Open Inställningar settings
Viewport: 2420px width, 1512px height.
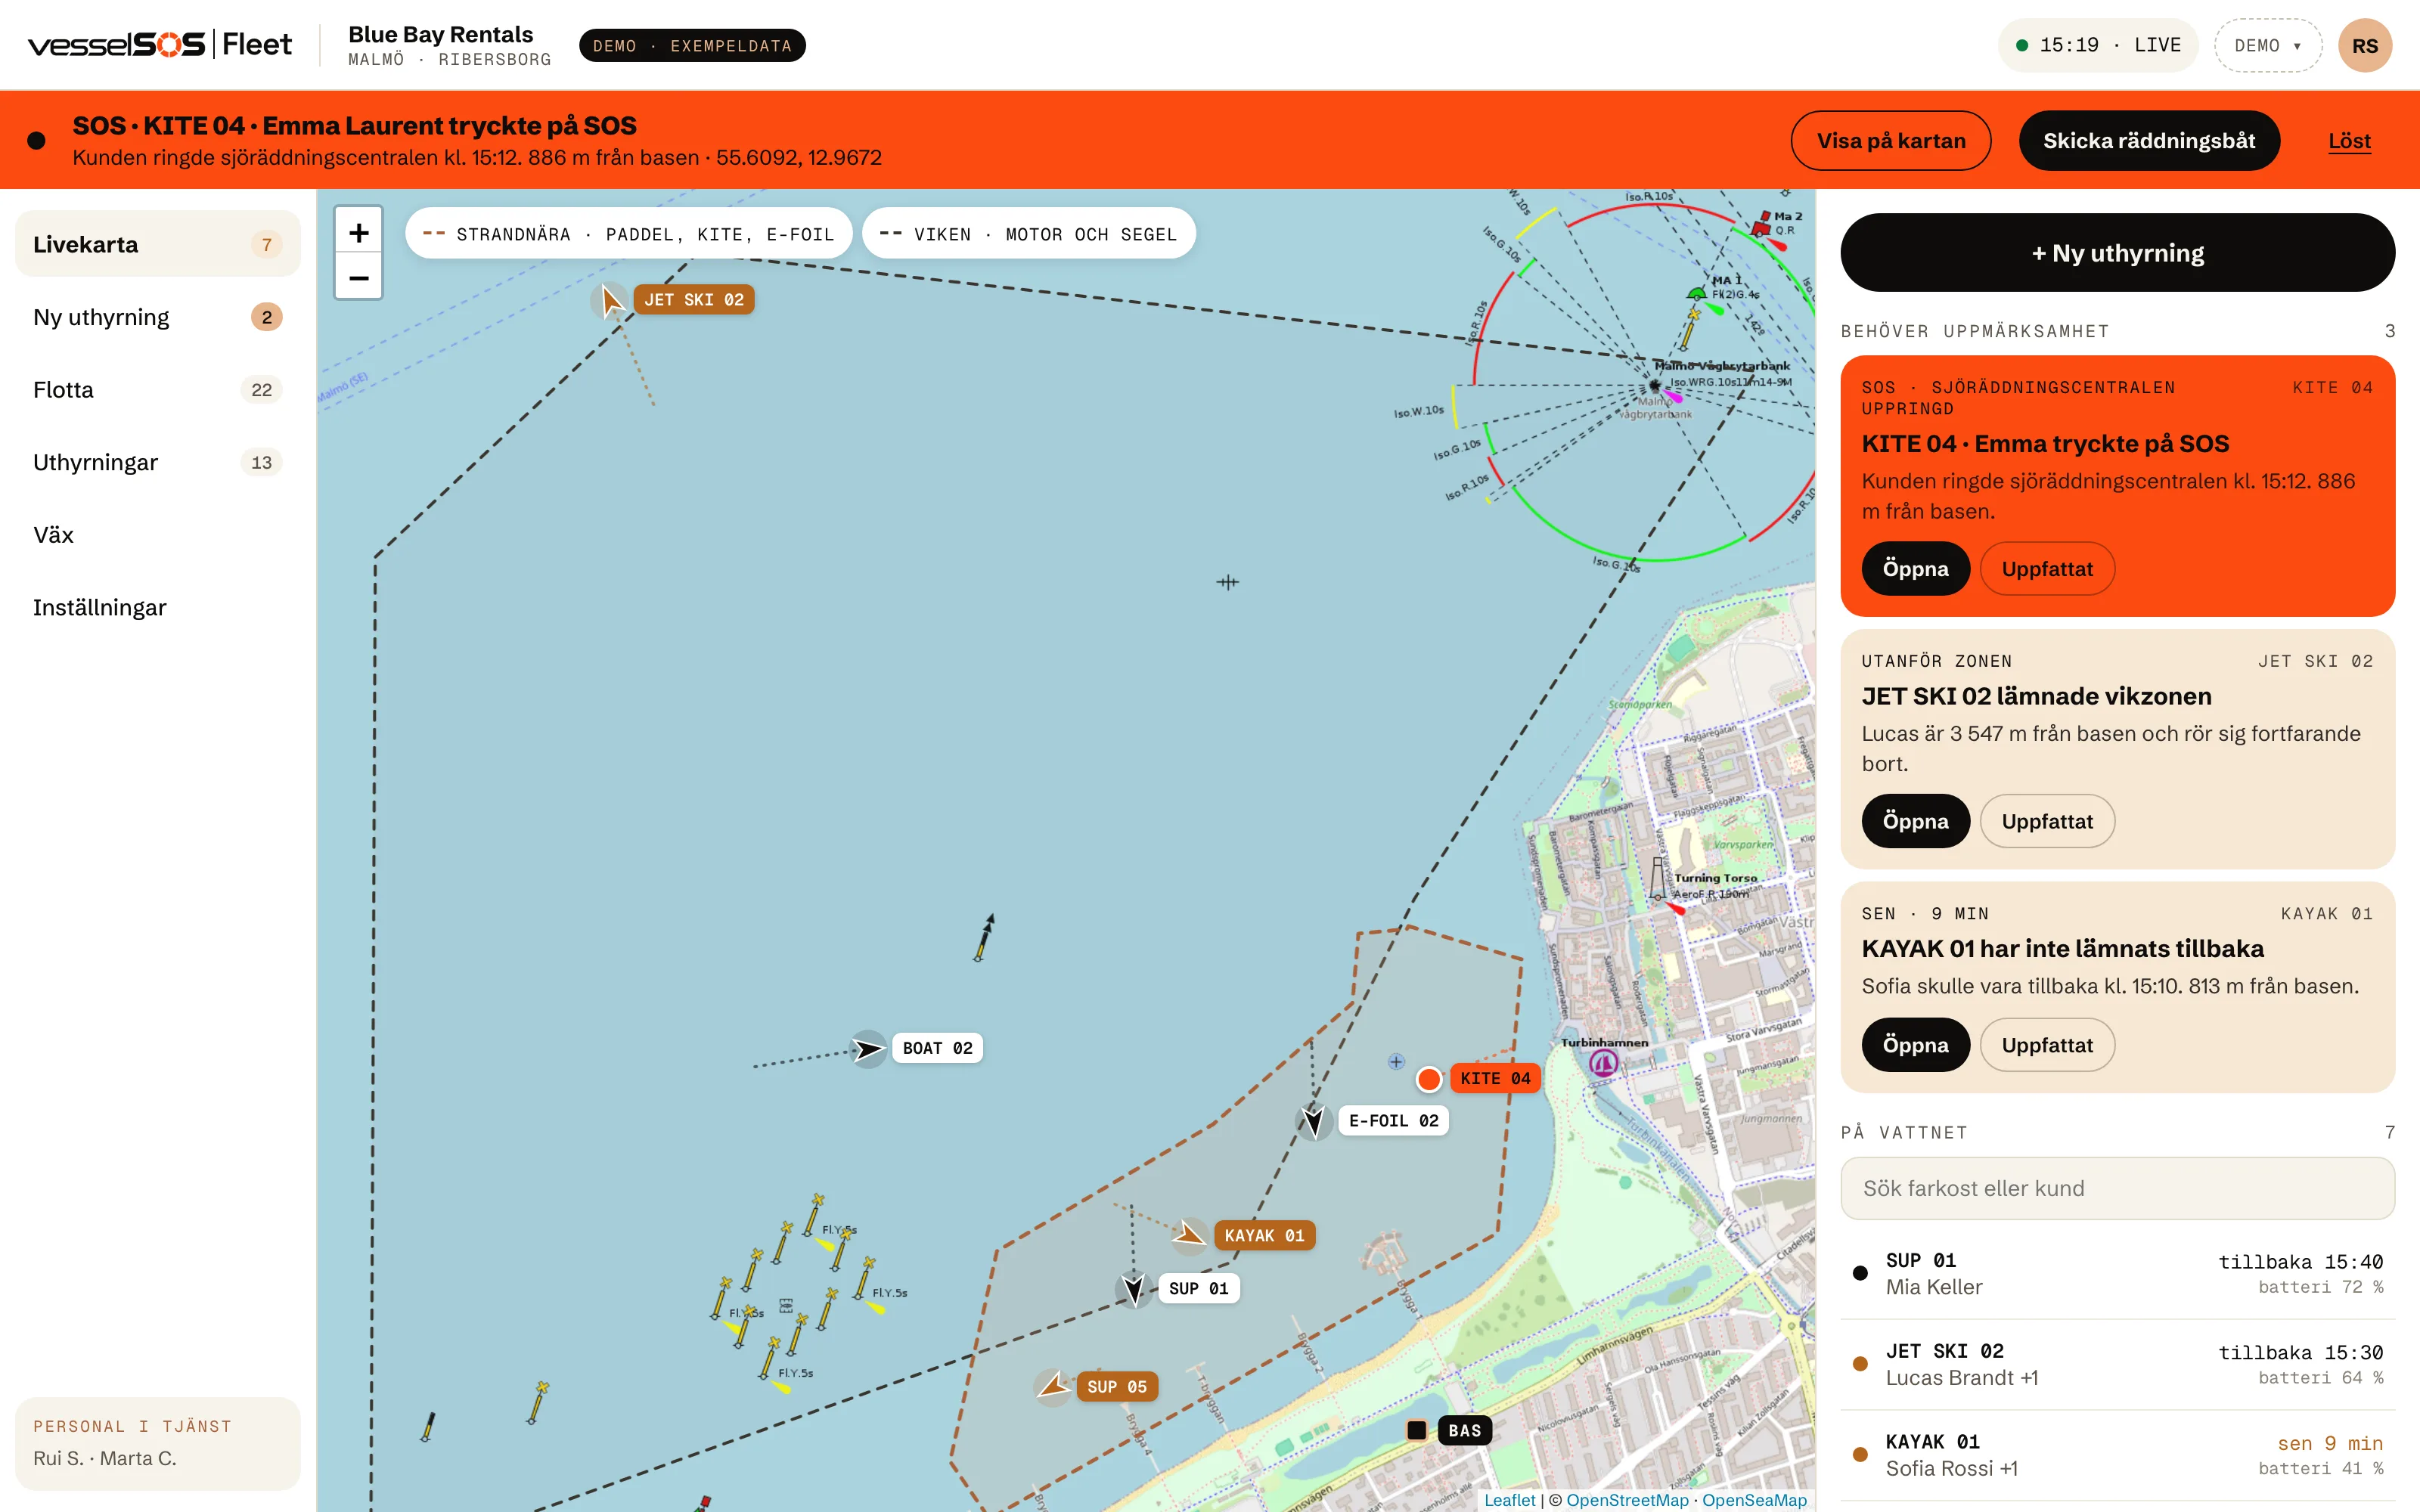click(158, 608)
